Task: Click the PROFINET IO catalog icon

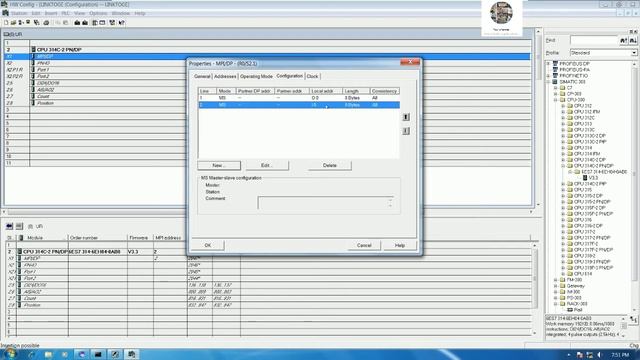Action: tap(555, 76)
